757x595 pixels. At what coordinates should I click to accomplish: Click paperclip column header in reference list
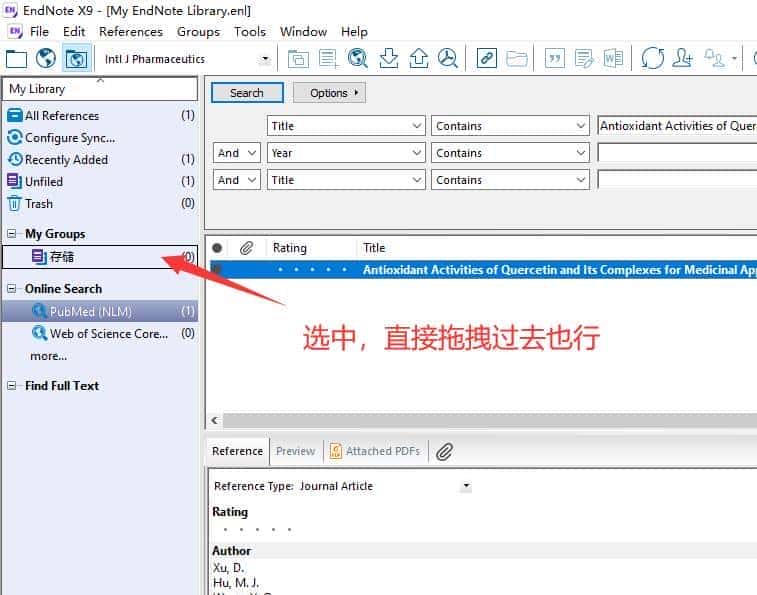(x=246, y=248)
